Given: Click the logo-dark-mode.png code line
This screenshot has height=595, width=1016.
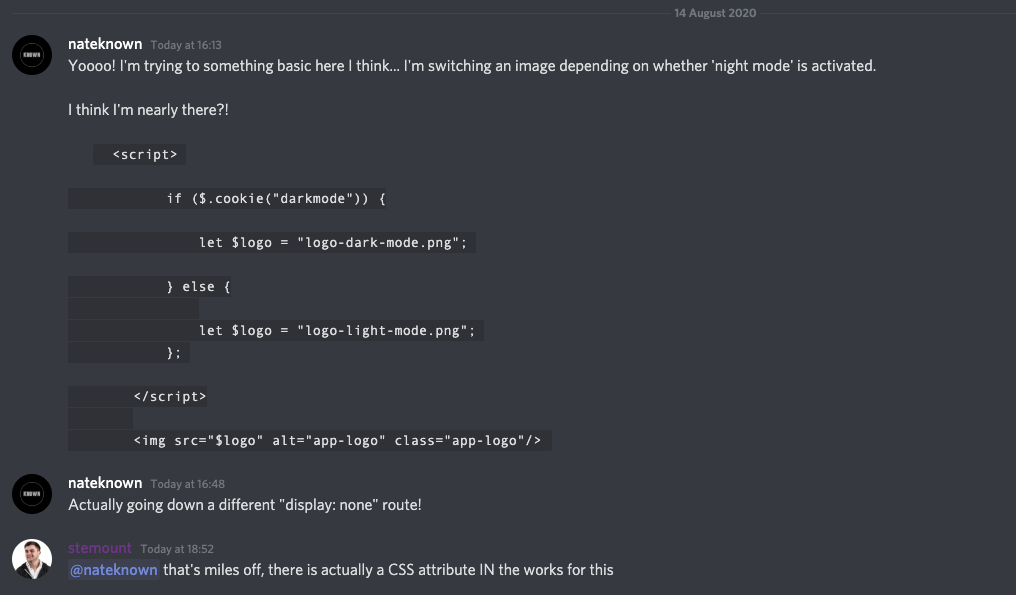Looking at the screenshot, I should click(271, 242).
